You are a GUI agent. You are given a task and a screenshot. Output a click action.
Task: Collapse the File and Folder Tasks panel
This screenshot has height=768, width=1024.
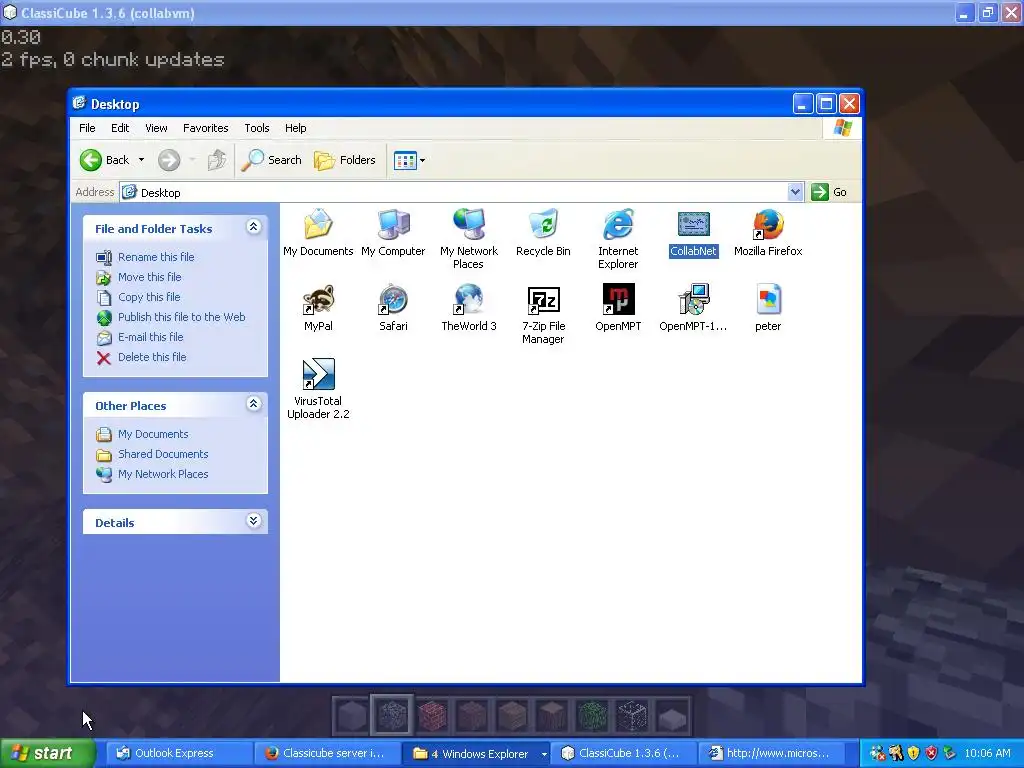[253, 227]
